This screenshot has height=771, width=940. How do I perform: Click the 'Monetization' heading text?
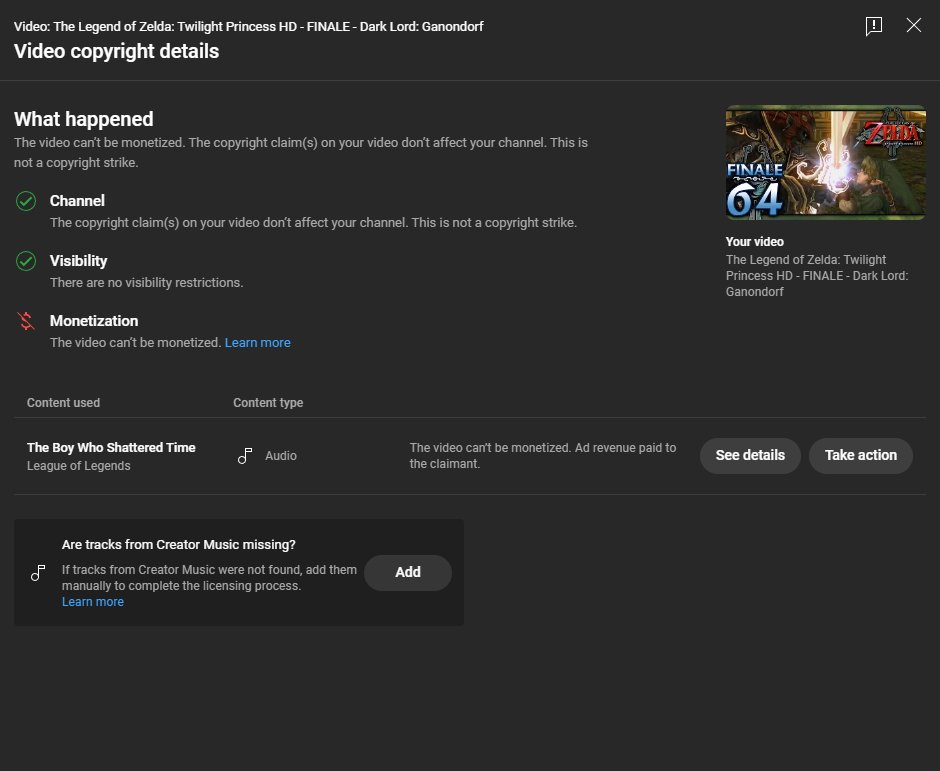pos(94,321)
